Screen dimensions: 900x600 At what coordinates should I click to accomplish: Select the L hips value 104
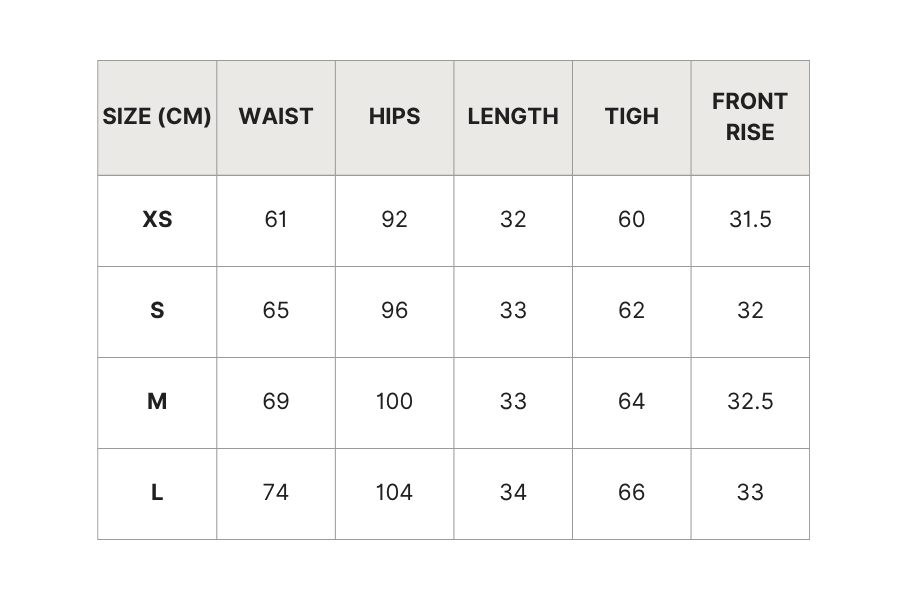pos(394,493)
